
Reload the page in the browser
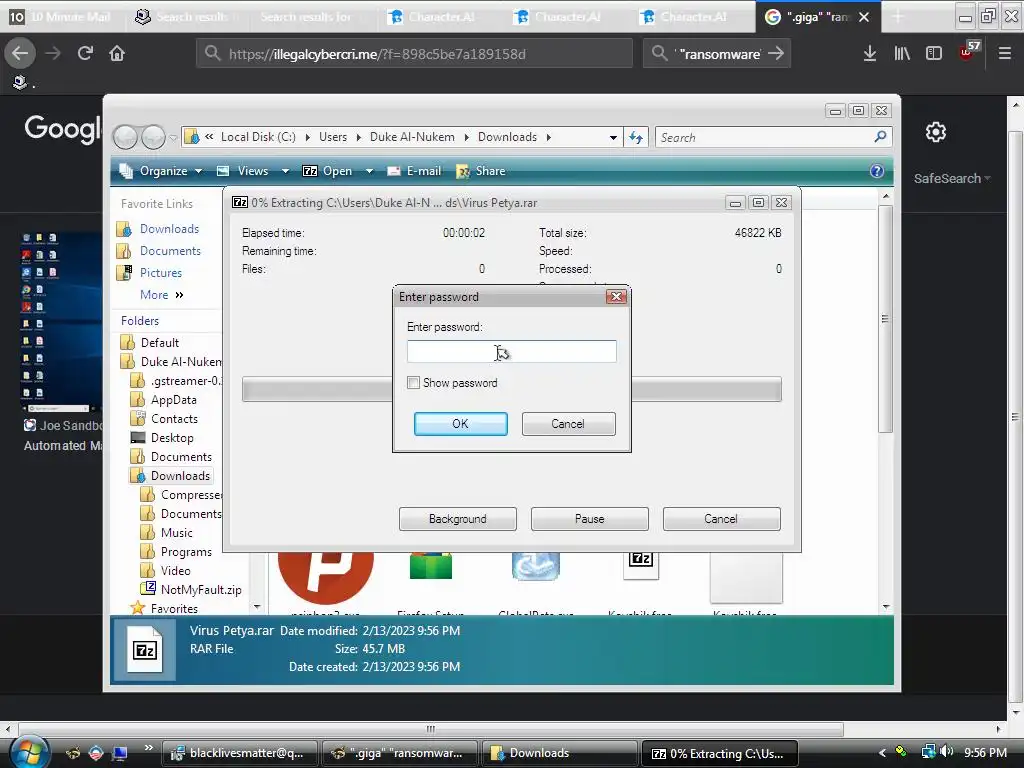[x=85, y=53]
